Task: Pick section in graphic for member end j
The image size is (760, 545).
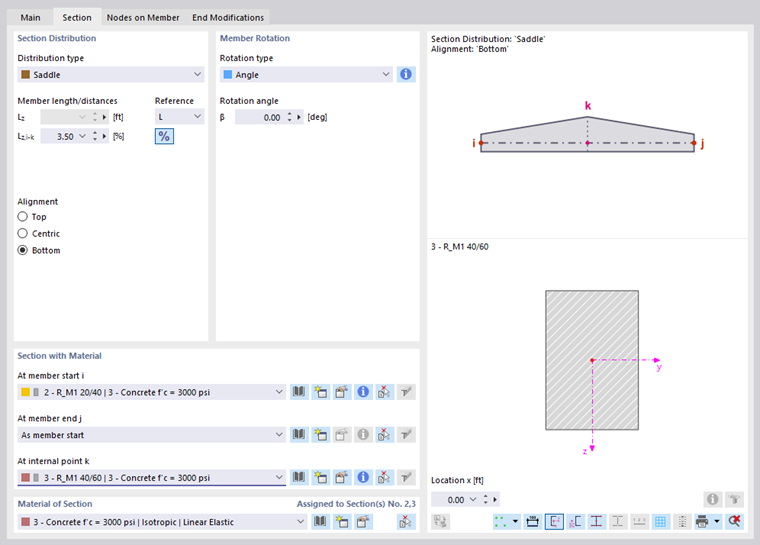Action: 384,434
